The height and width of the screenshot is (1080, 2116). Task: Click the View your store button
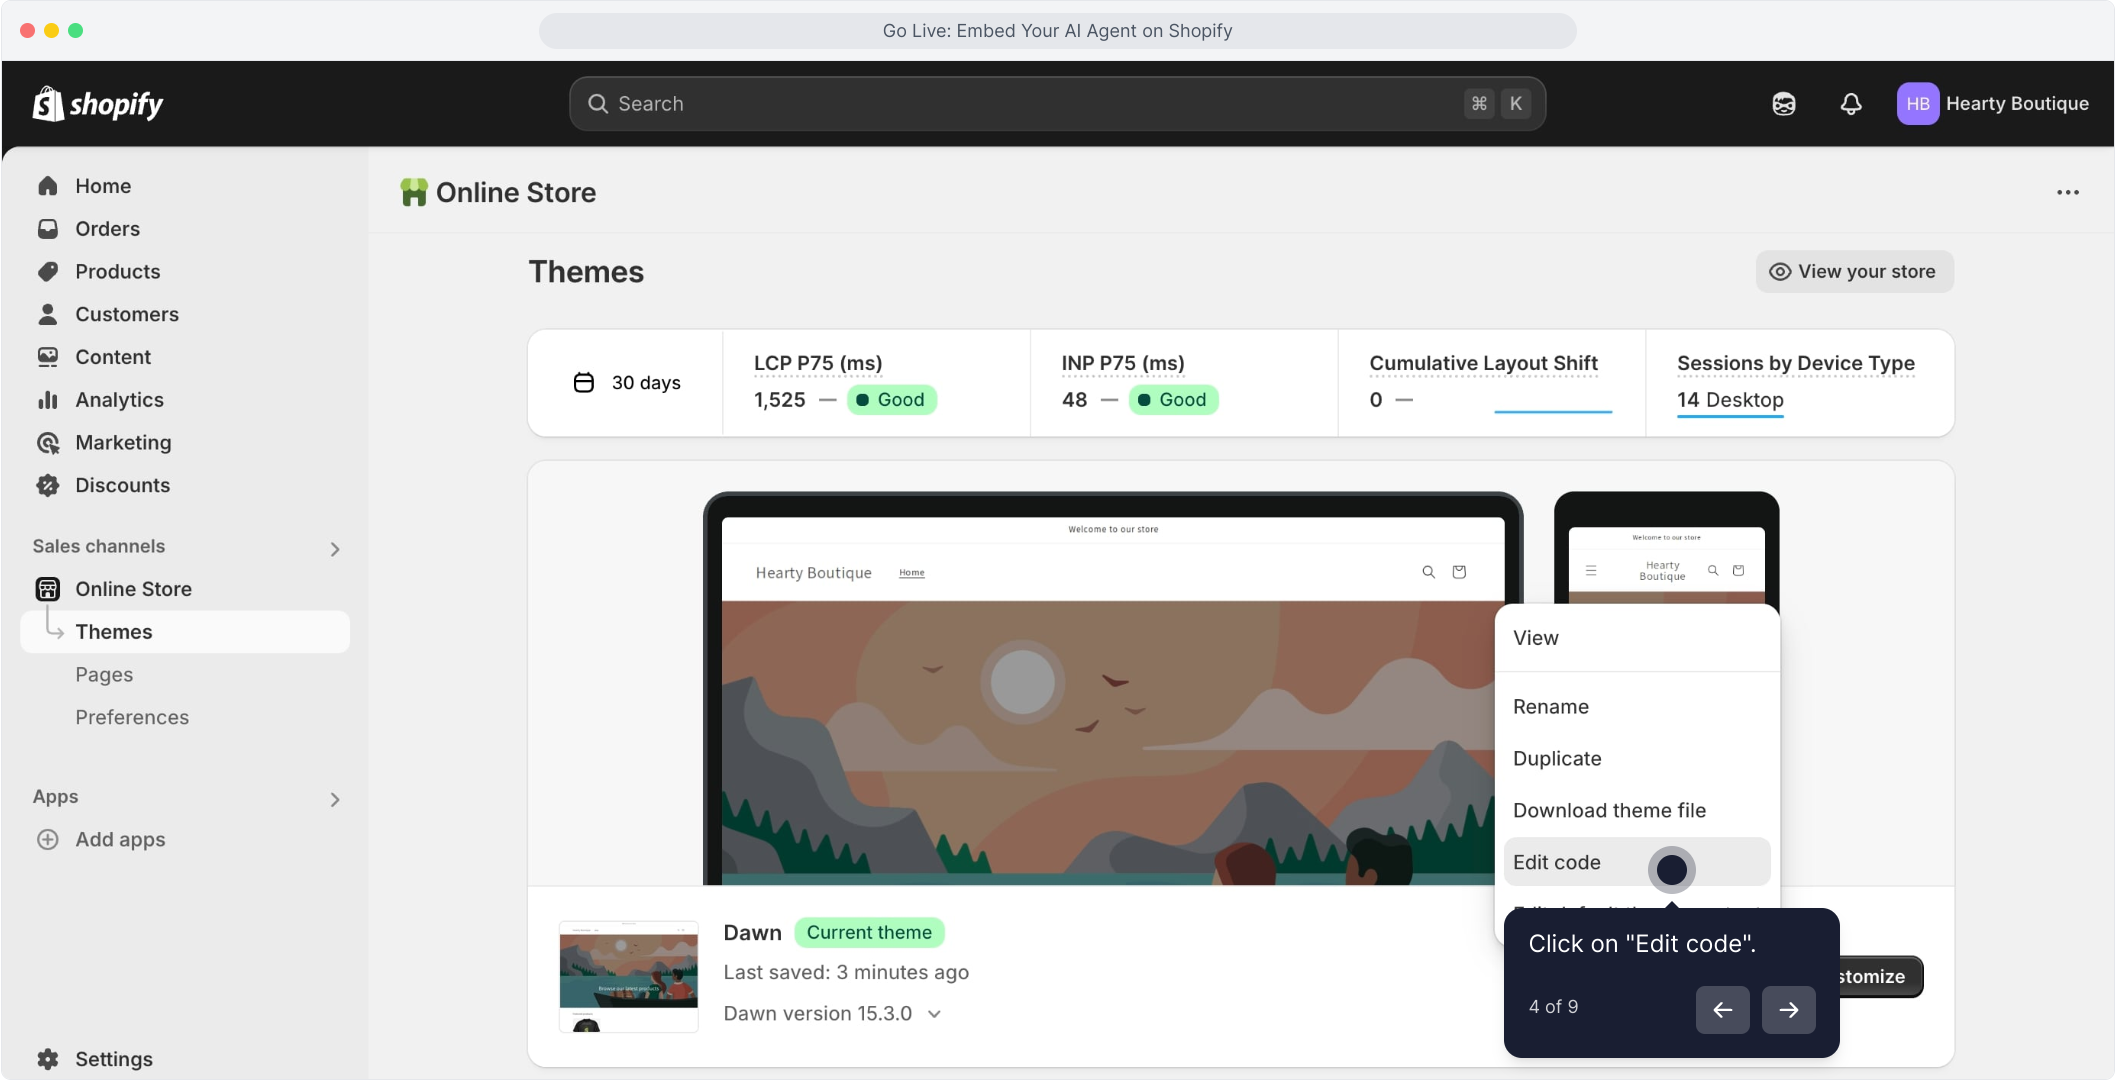click(x=1854, y=272)
